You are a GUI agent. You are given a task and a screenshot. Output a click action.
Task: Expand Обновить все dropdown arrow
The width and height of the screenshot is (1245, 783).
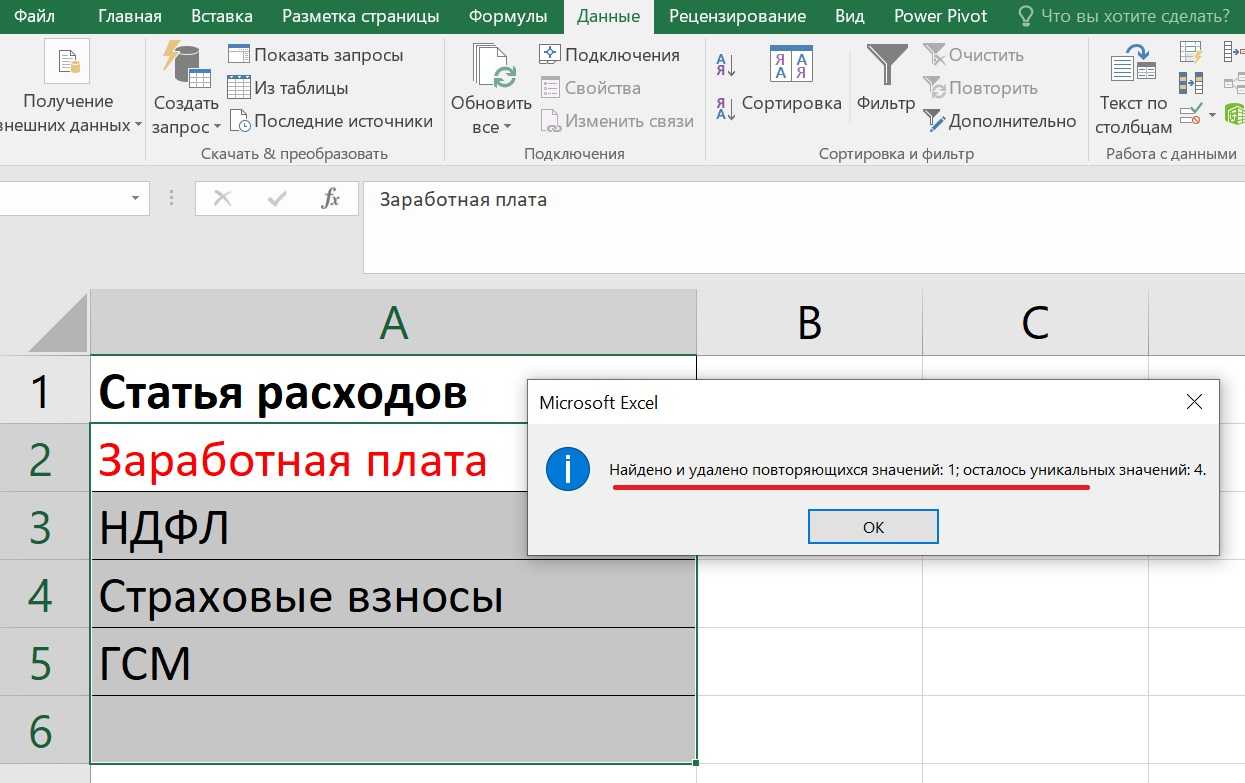[x=507, y=128]
